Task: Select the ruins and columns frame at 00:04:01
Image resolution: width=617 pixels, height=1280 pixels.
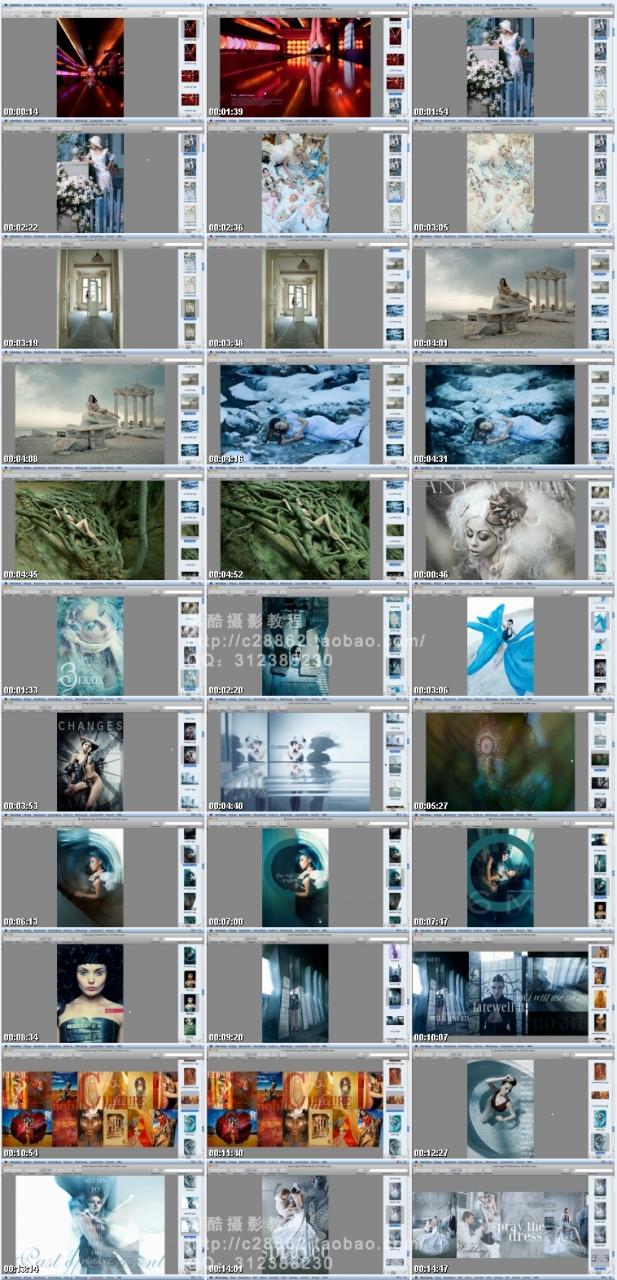Action: coord(500,298)
